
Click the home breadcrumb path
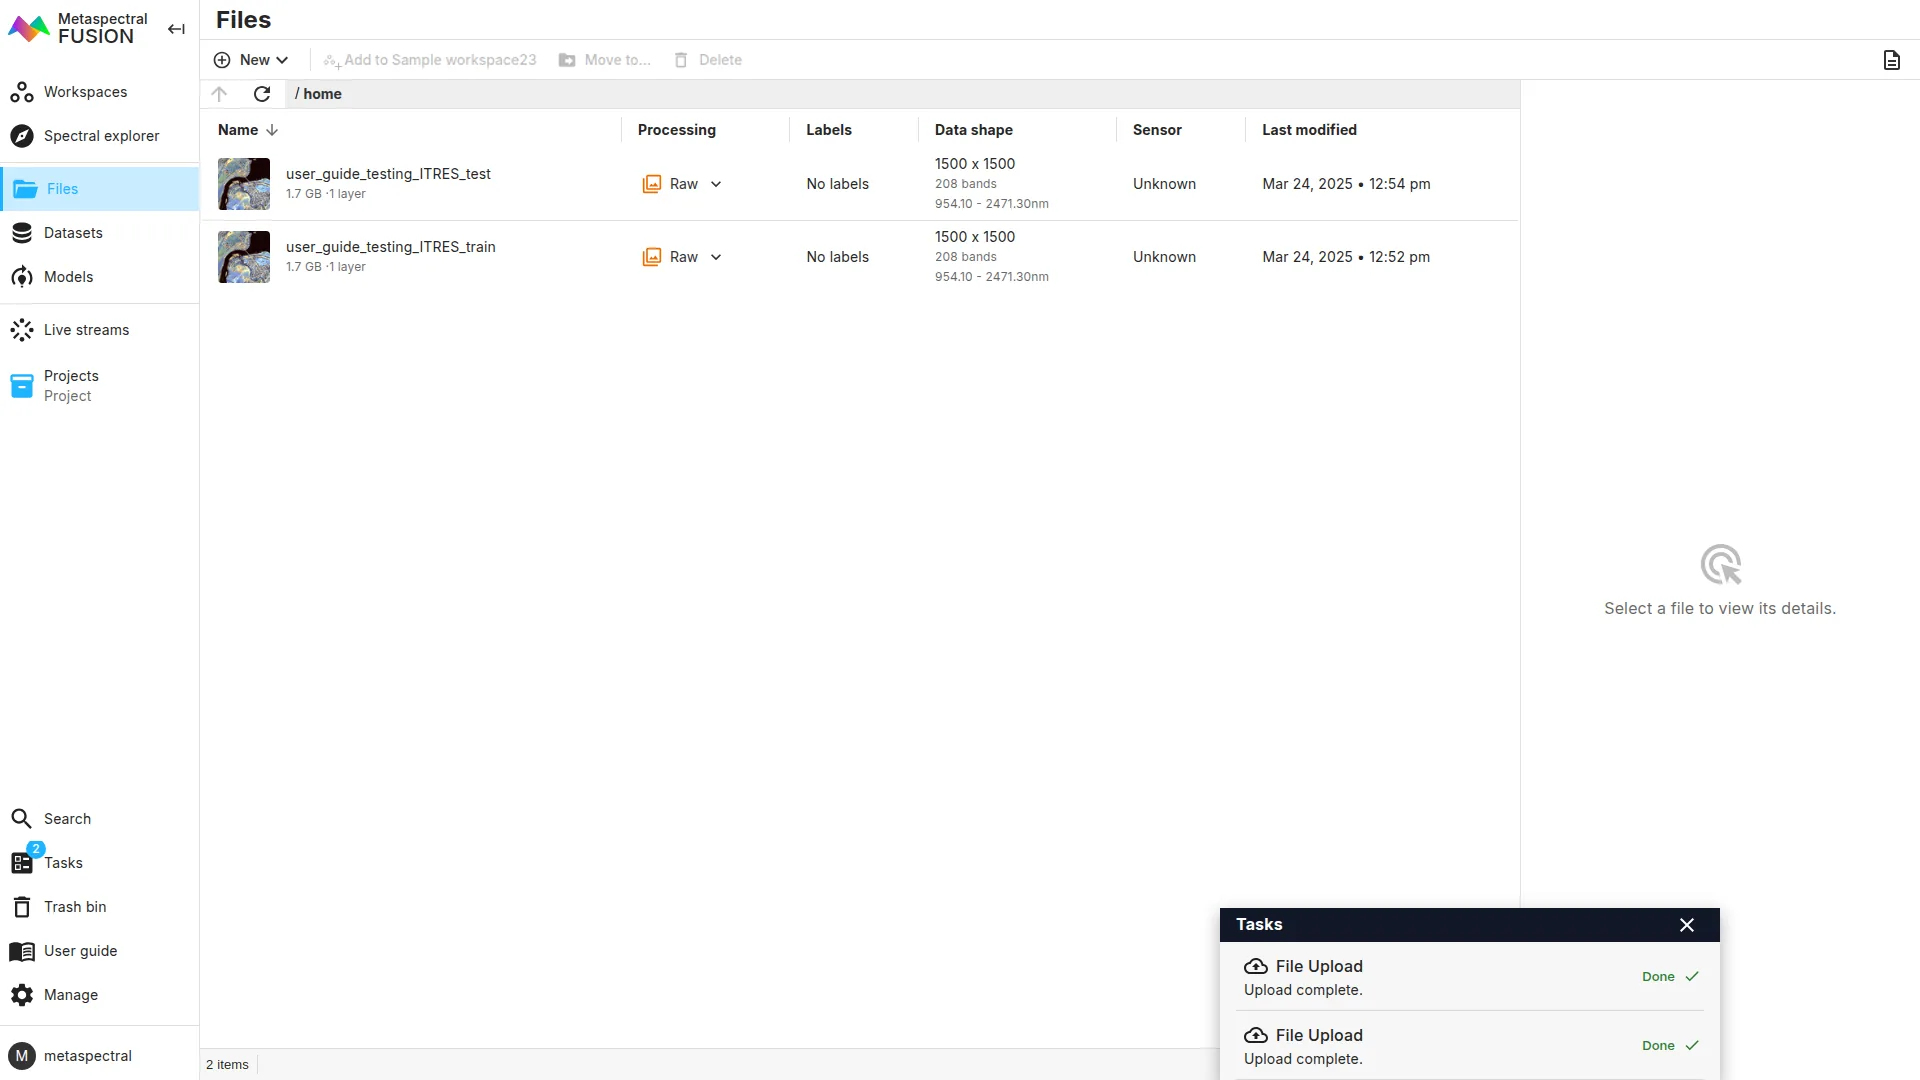322,94
